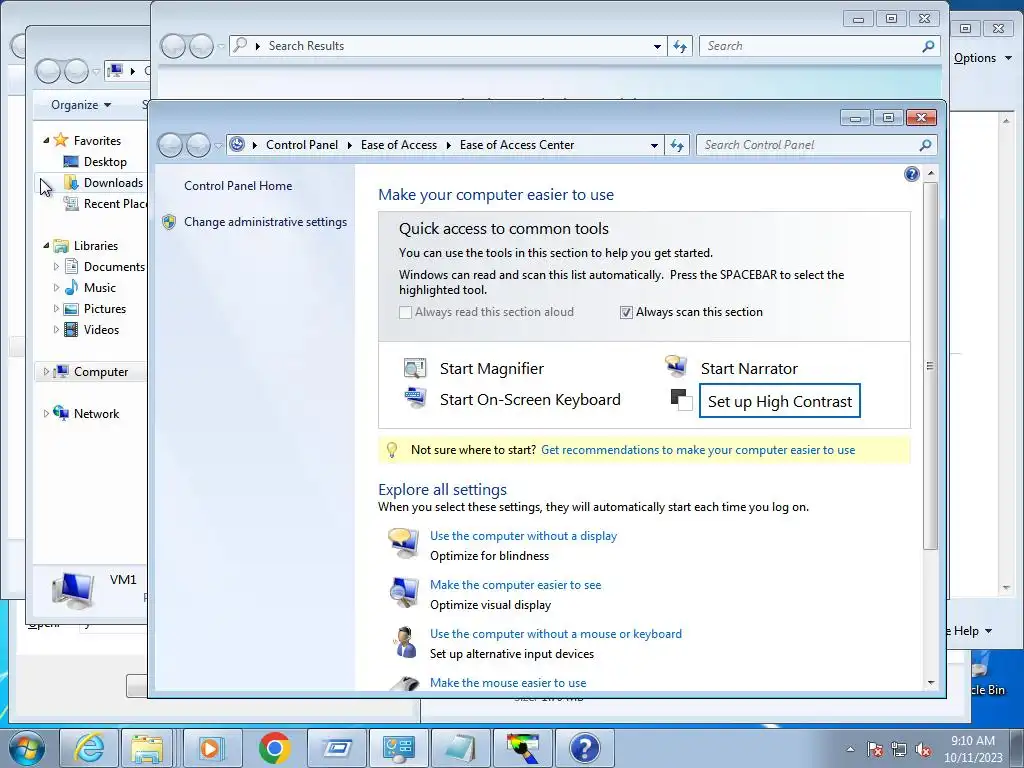Viewport: 1024px width, 768px height.
Task: Click the Action Center flag tray icon
Action: (x=875, y=750)
